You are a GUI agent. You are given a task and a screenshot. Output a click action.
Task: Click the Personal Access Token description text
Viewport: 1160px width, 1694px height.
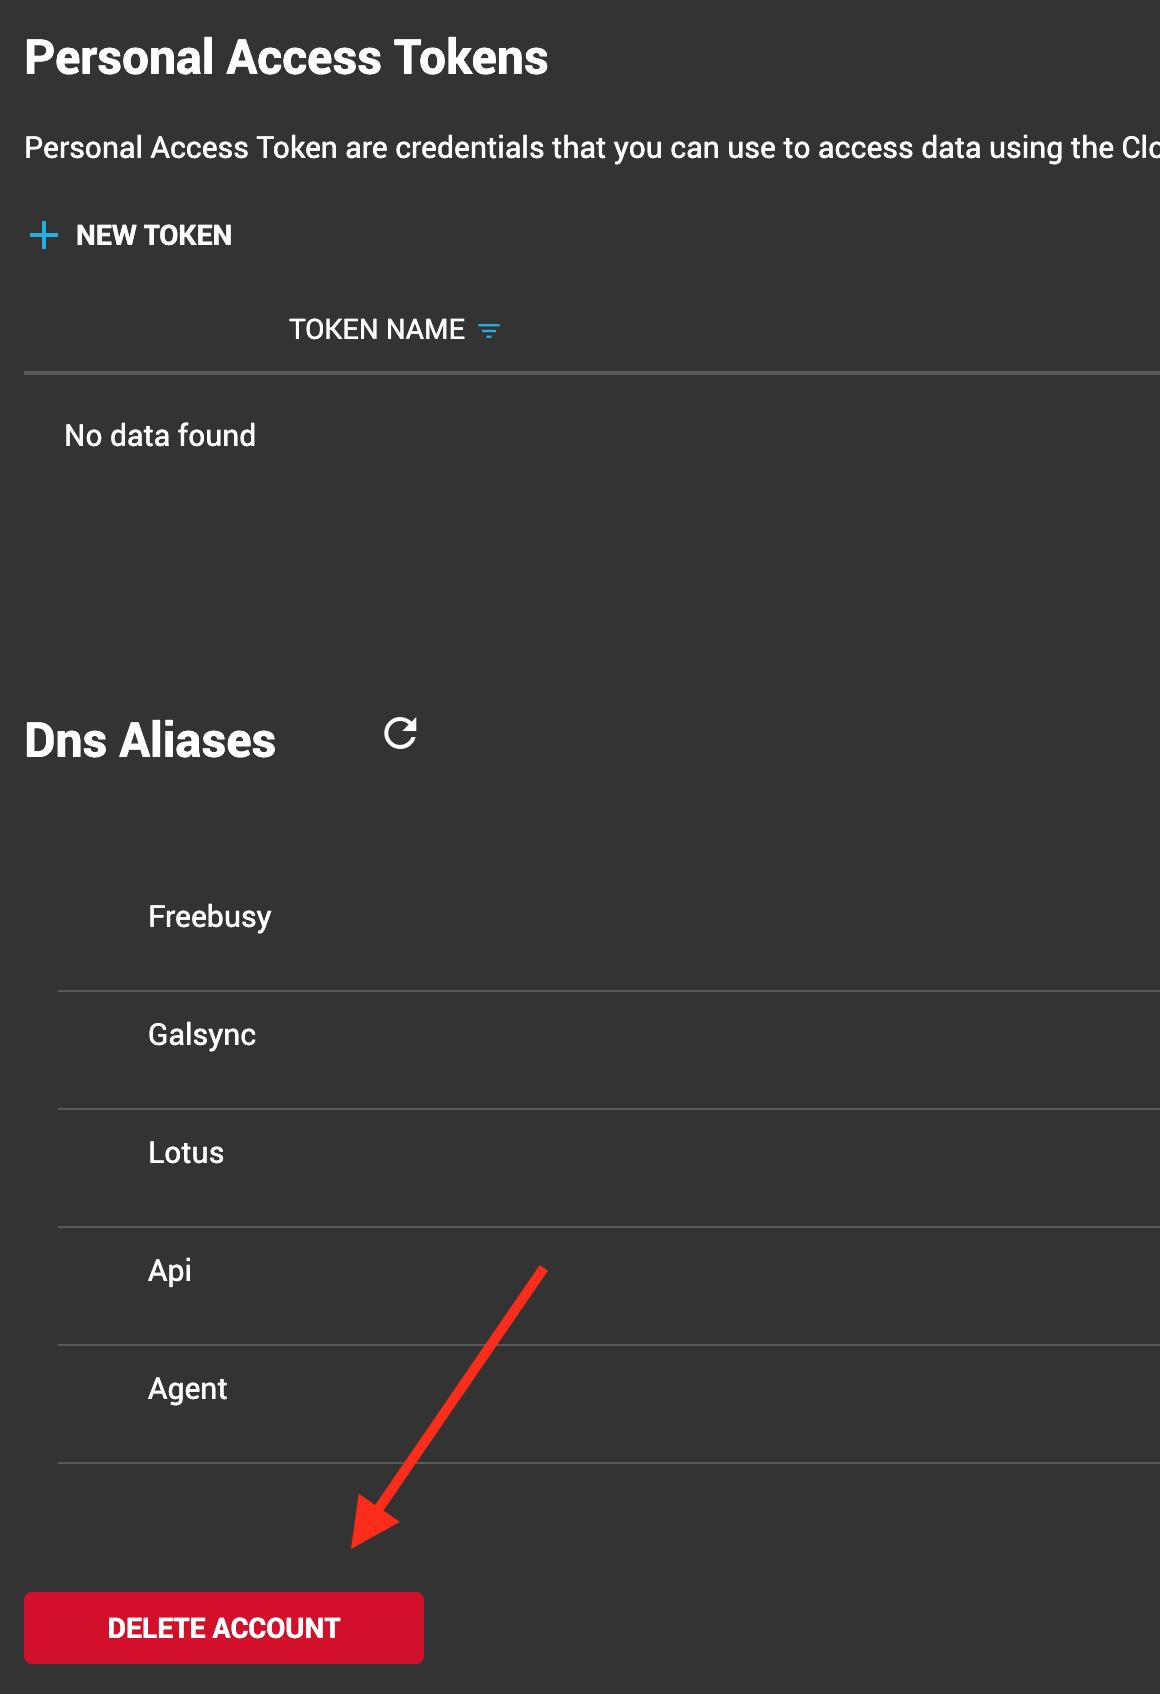pos(590,148)
